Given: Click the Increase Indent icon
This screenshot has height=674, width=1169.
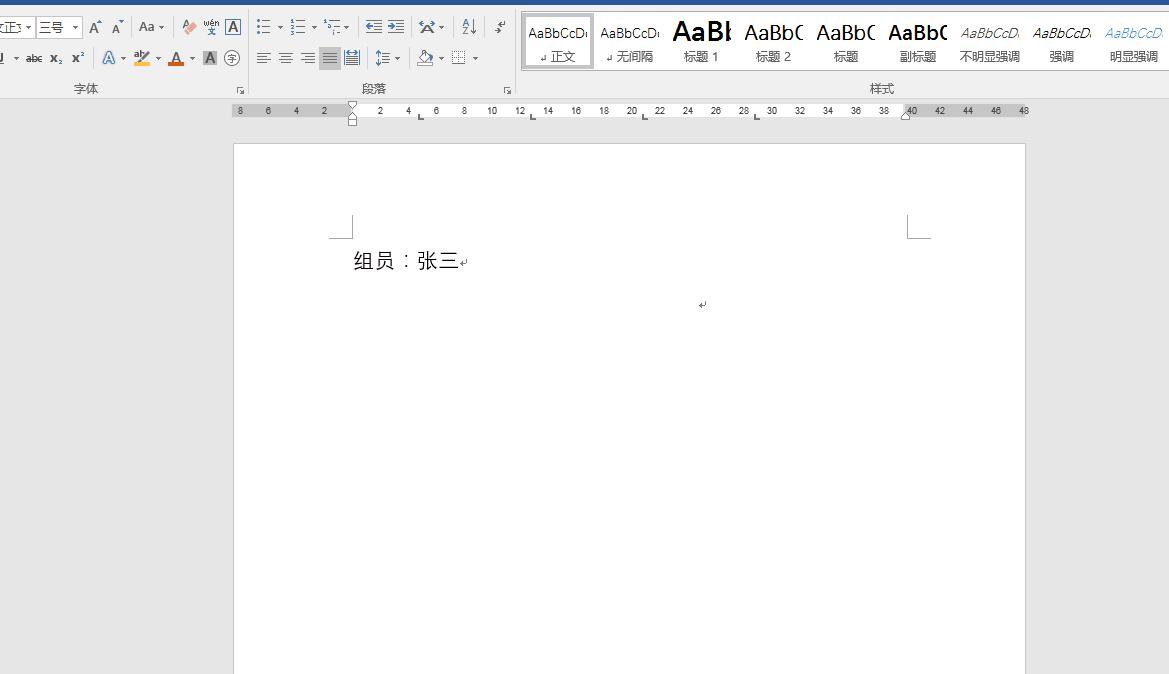Looking at the screenshot, I should 396,28.
